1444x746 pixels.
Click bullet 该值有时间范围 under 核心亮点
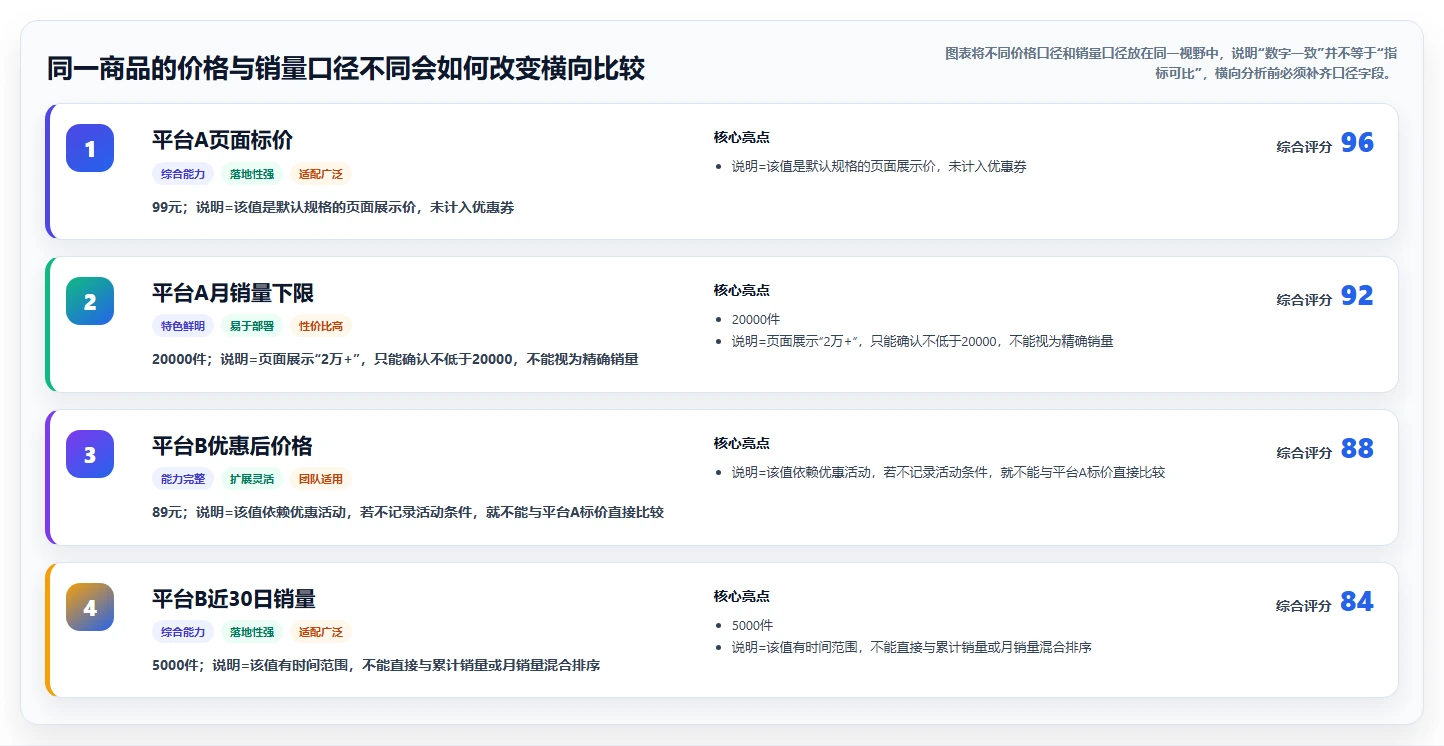tap(911, 648)
